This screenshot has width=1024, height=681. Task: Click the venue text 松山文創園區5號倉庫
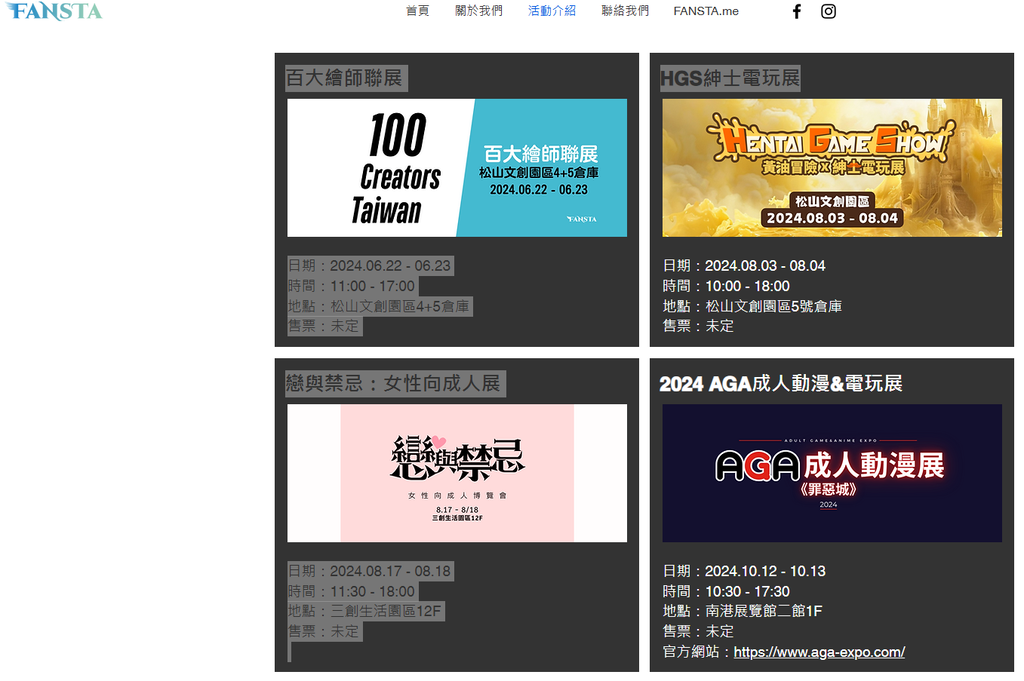pyautogui.click(x=773, y=306)
